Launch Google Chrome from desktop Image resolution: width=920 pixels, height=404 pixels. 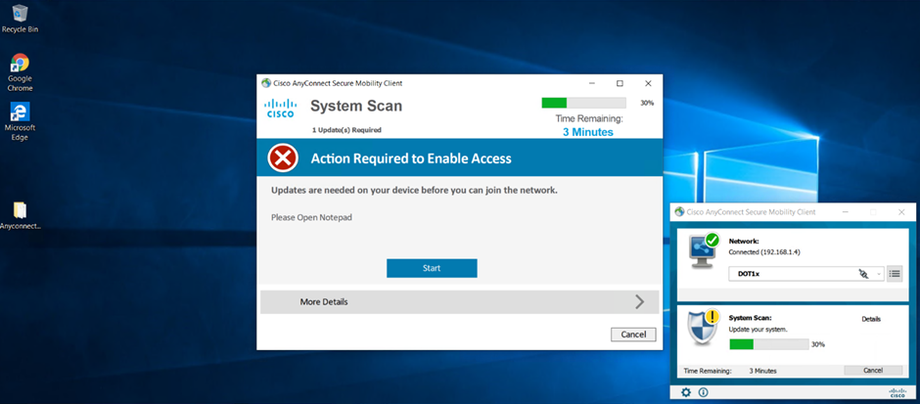coord(20,73)
